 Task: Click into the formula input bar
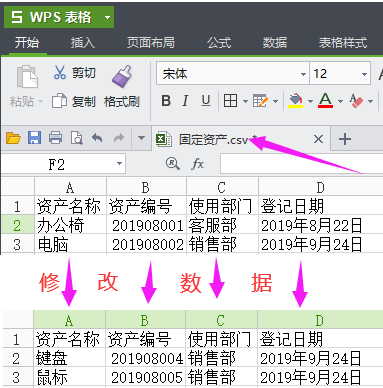point(301,164)
